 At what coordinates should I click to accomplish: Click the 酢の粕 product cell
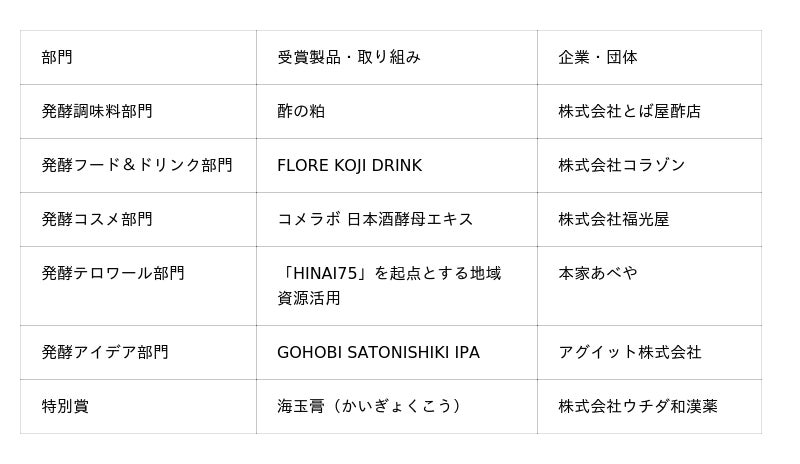(396, 112)
